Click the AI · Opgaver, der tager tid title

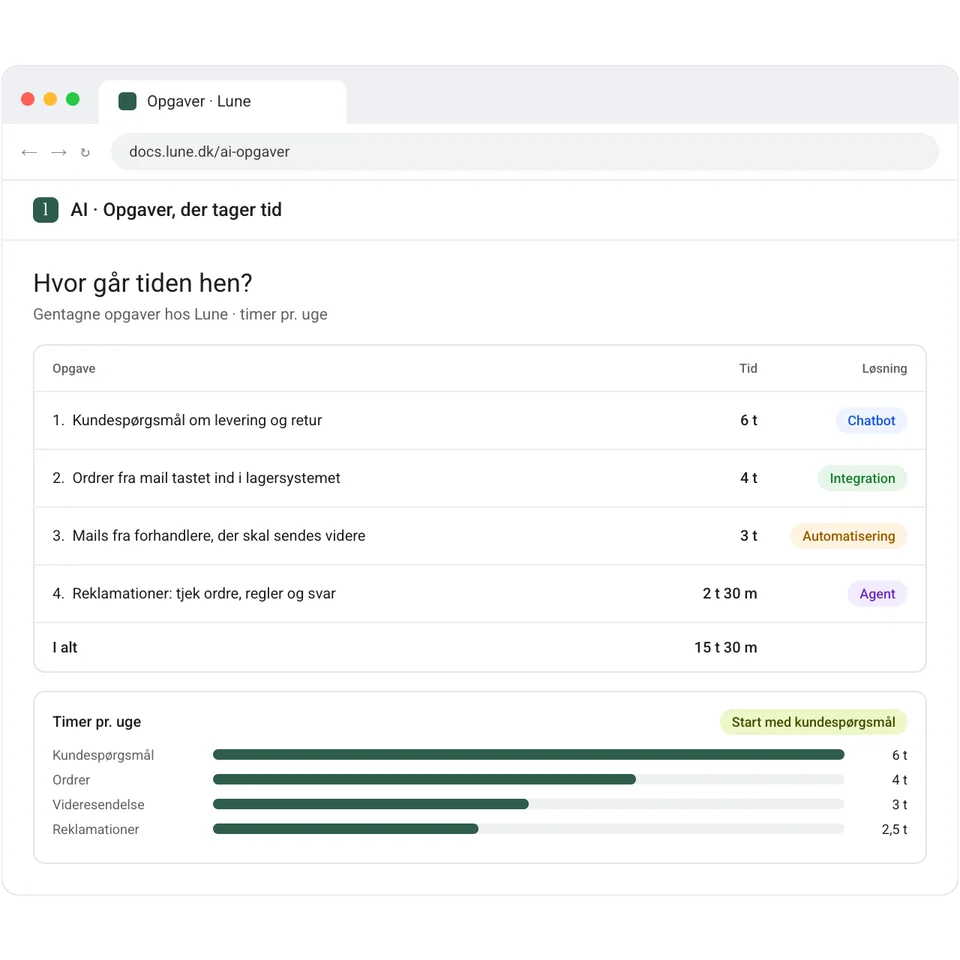(176, 210)
